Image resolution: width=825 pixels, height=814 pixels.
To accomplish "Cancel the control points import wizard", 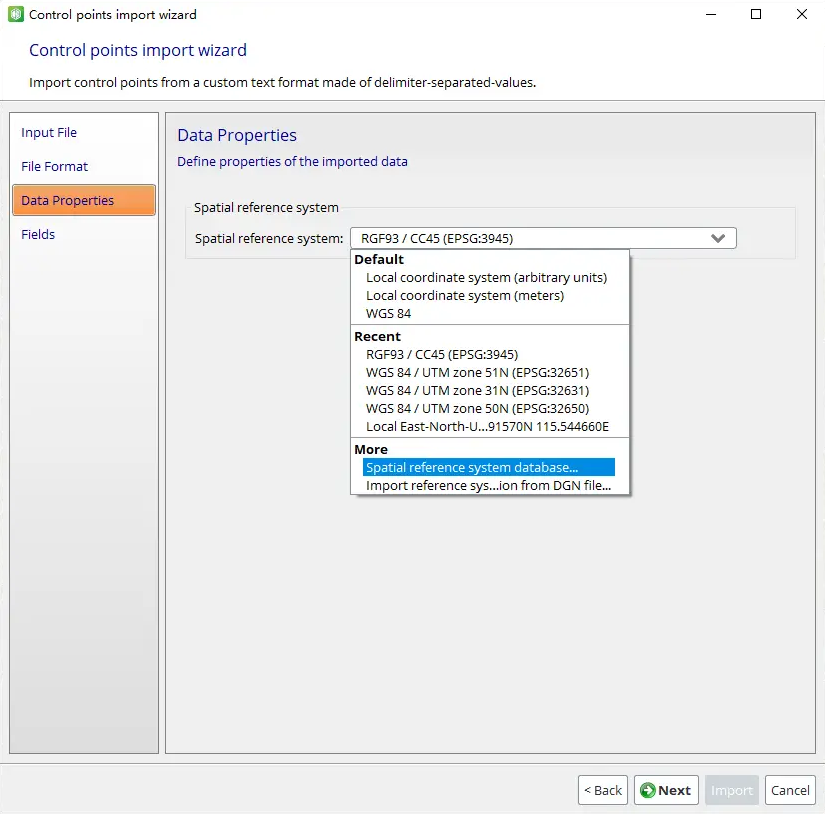I will click(x=790, y=790).
